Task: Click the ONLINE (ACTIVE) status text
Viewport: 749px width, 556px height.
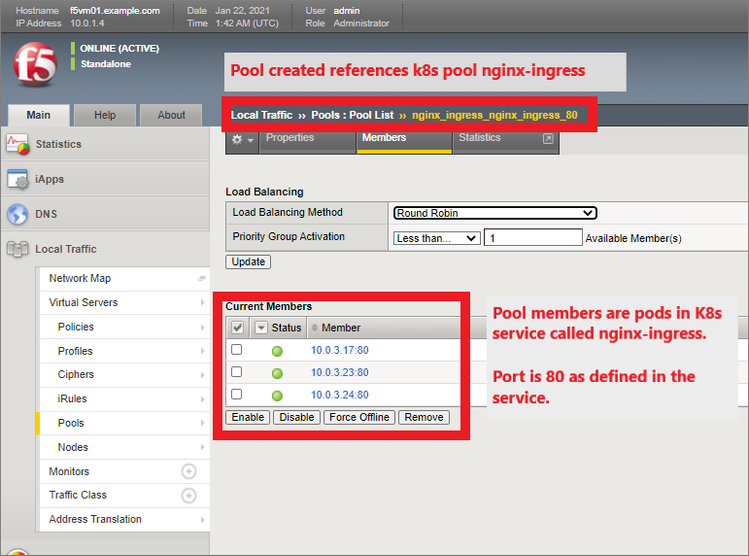Action: 119,48
